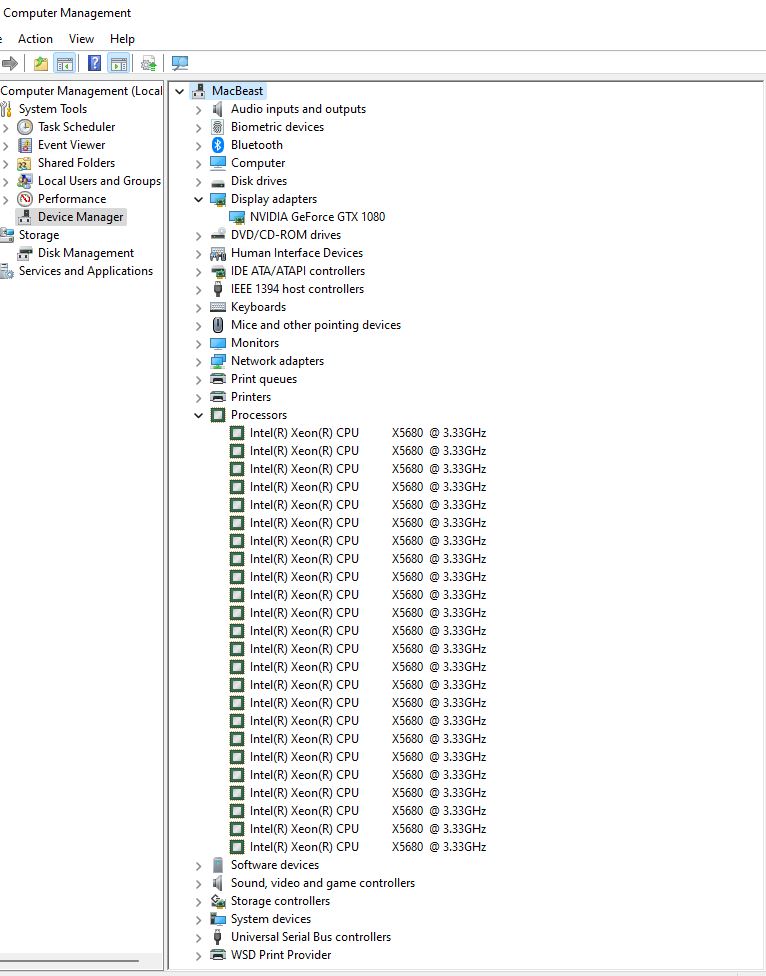
Task: Click the Printers icon
Action: click(218, 397)
